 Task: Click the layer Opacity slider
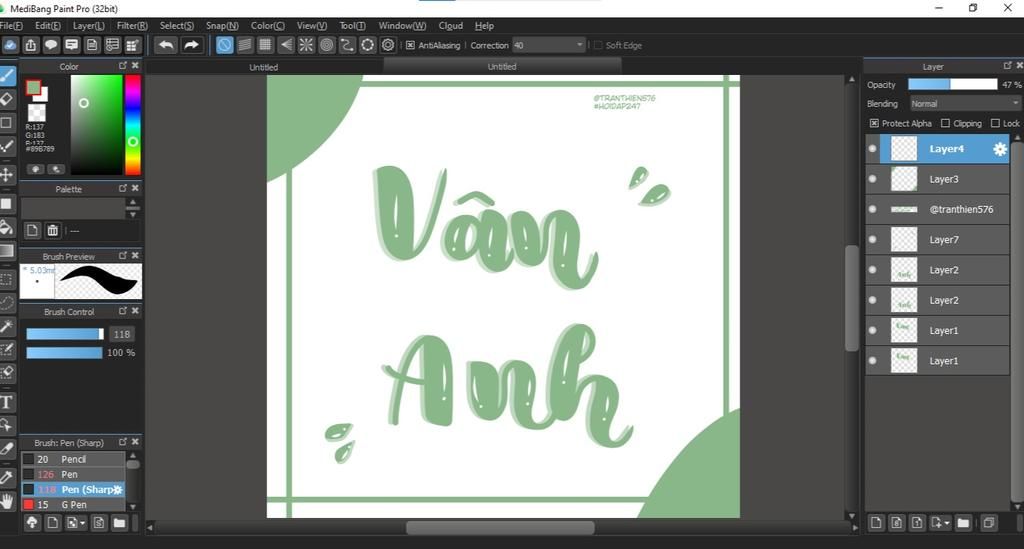pyautogui.click(x=953, y=85)
